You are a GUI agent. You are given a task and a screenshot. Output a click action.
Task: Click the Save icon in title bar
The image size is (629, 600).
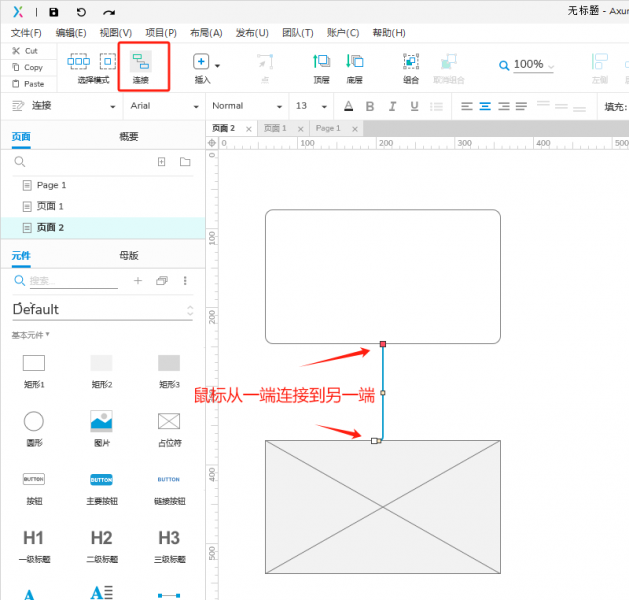tap(54, 12)
